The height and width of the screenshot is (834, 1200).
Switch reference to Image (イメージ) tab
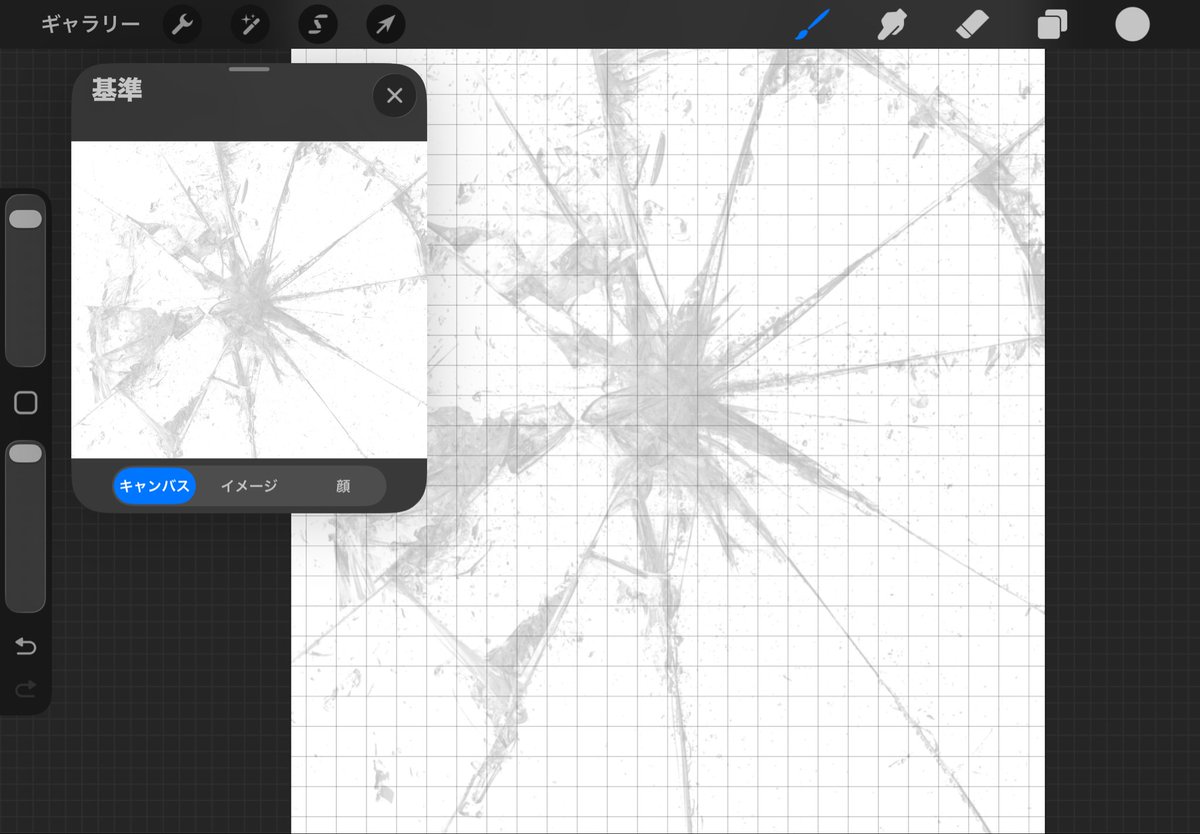click(249, 486)
